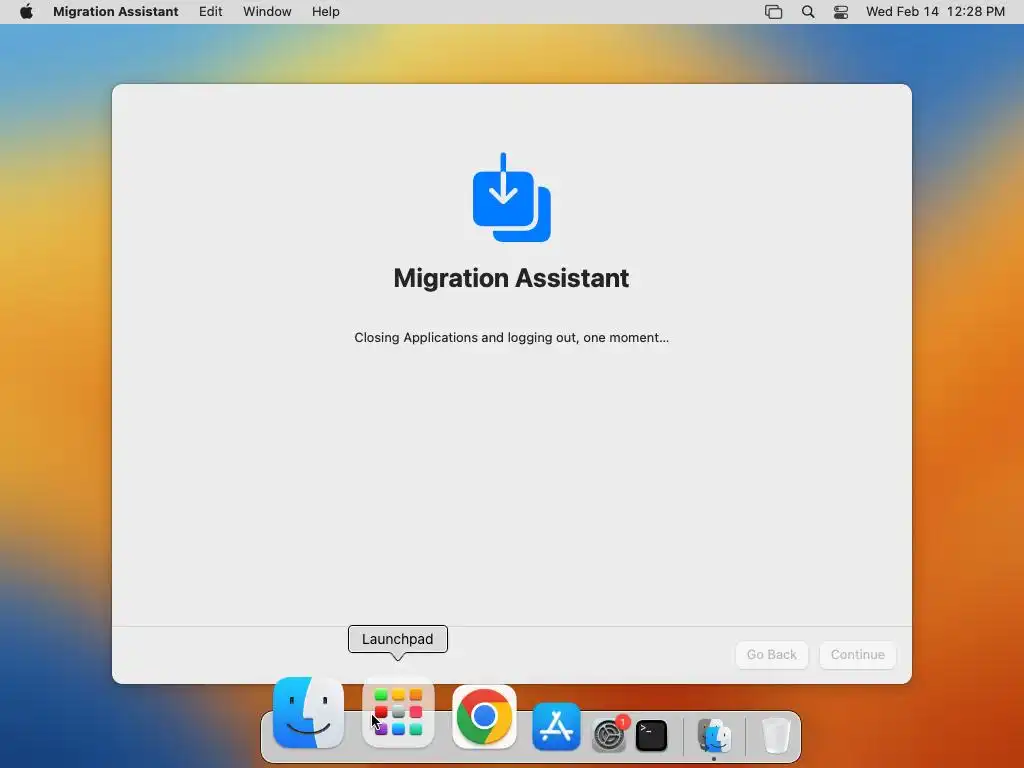Open Terminal from the Dock

(x=651, y=735)
